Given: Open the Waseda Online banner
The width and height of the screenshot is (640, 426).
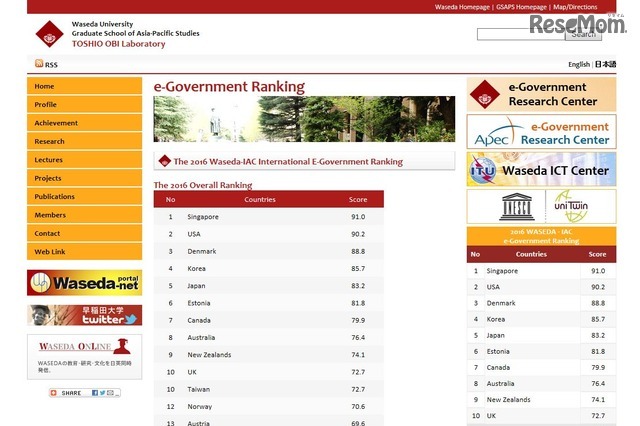Looking at the screenshot, I should coord(84,357).
